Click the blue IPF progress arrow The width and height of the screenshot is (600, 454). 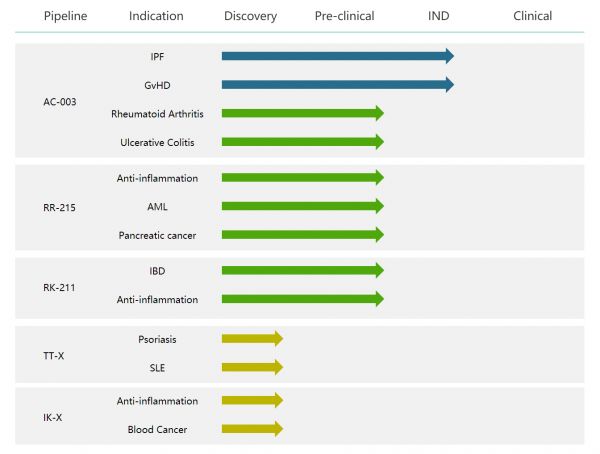[337, 56]
